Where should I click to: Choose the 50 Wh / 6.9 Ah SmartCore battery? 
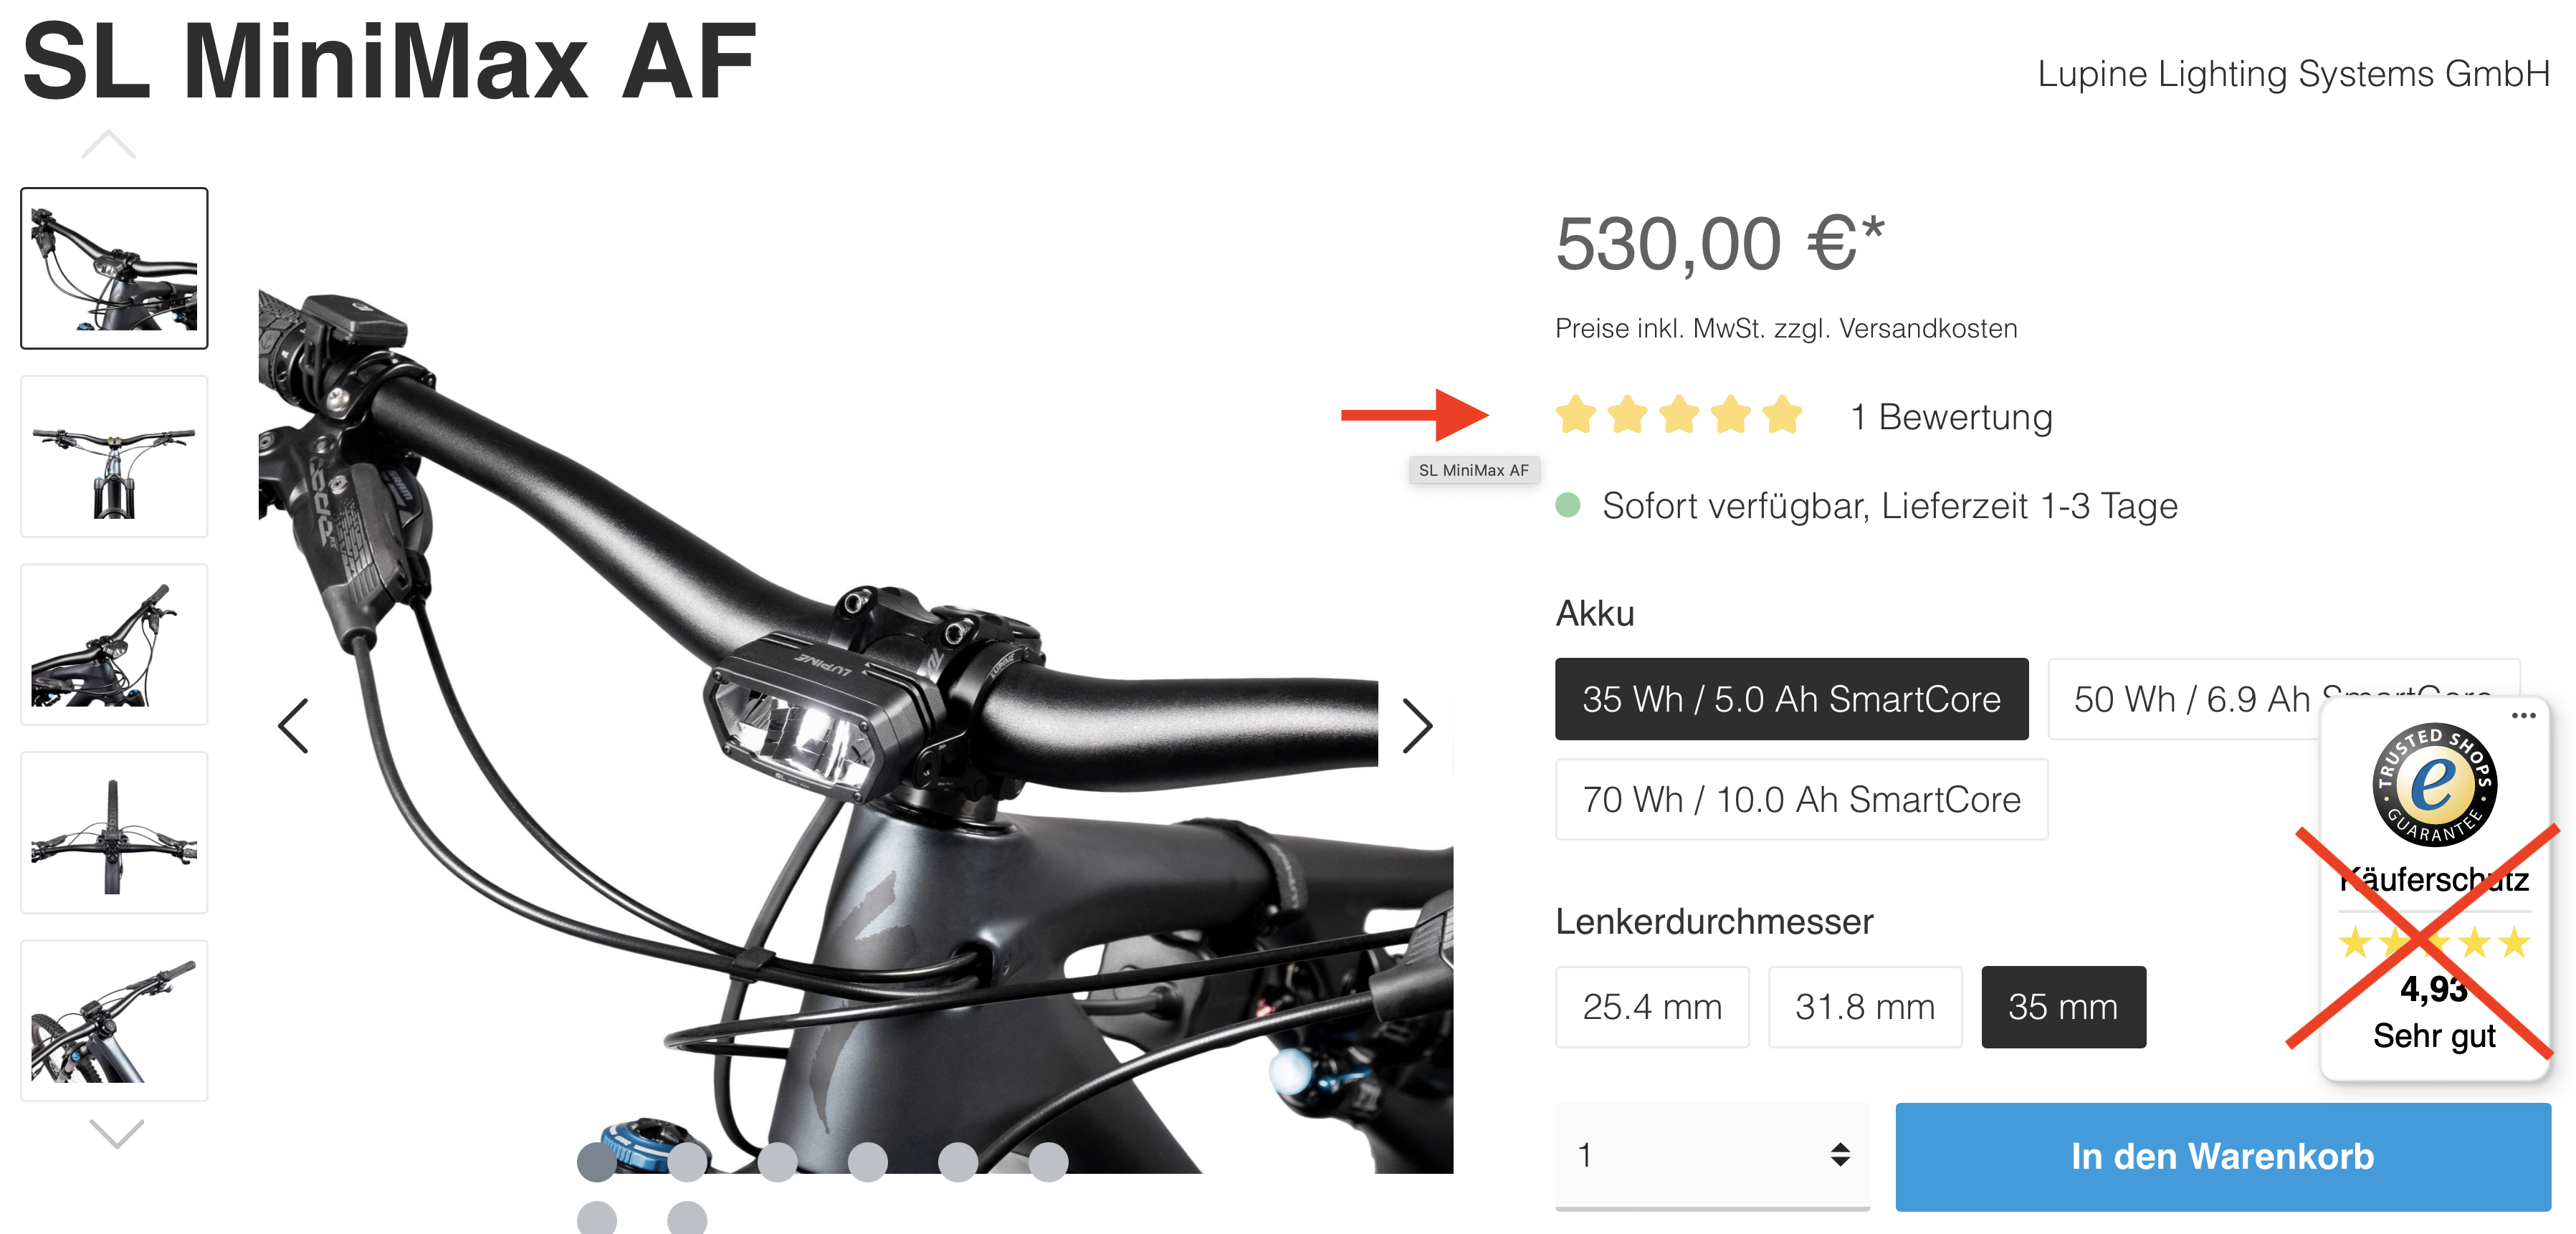point(2184,699)
